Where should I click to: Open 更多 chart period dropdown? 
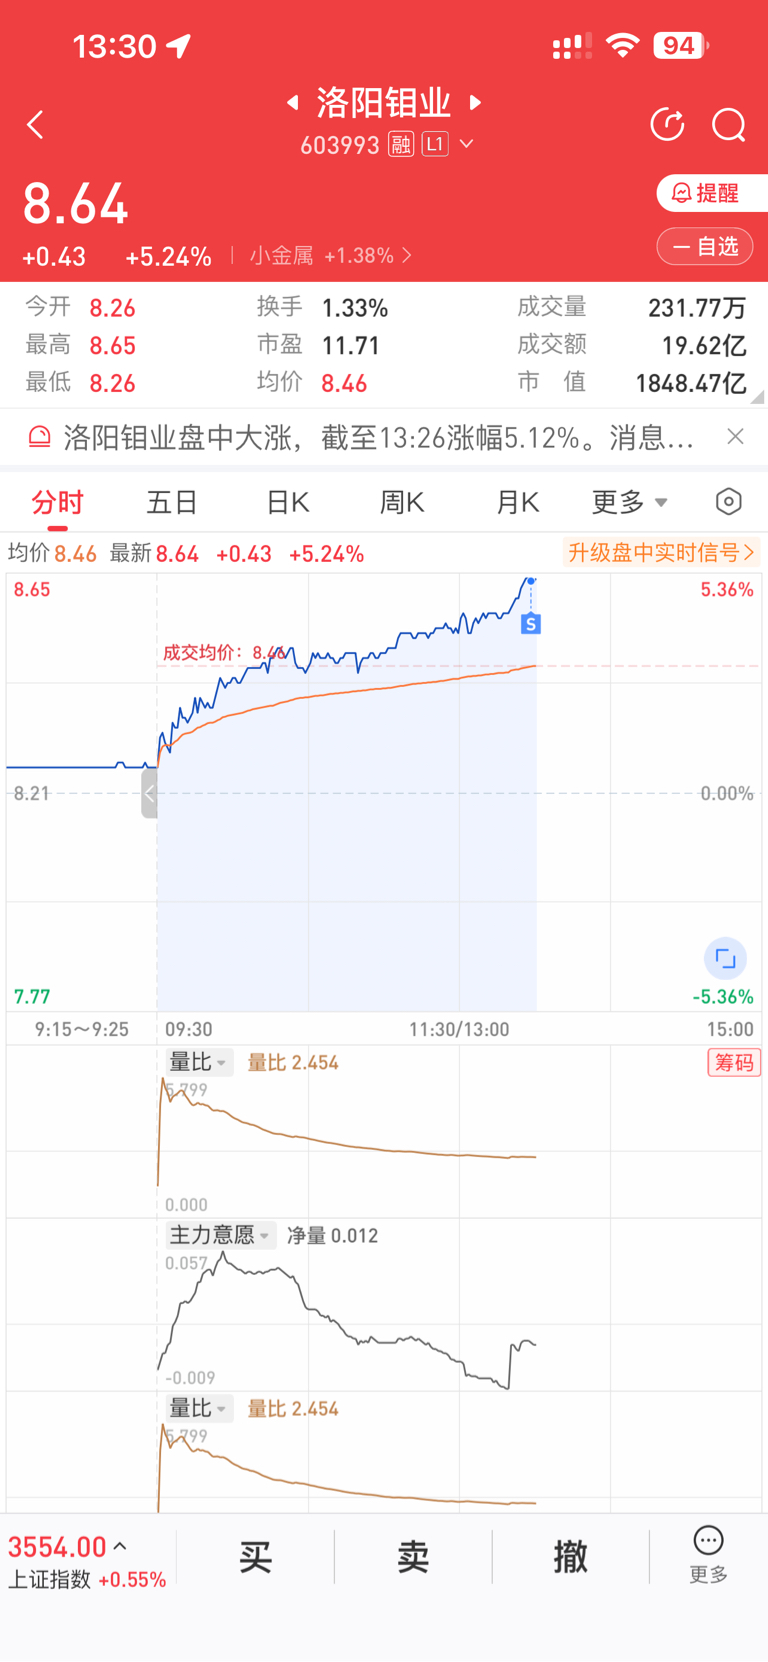click(629, 502)
